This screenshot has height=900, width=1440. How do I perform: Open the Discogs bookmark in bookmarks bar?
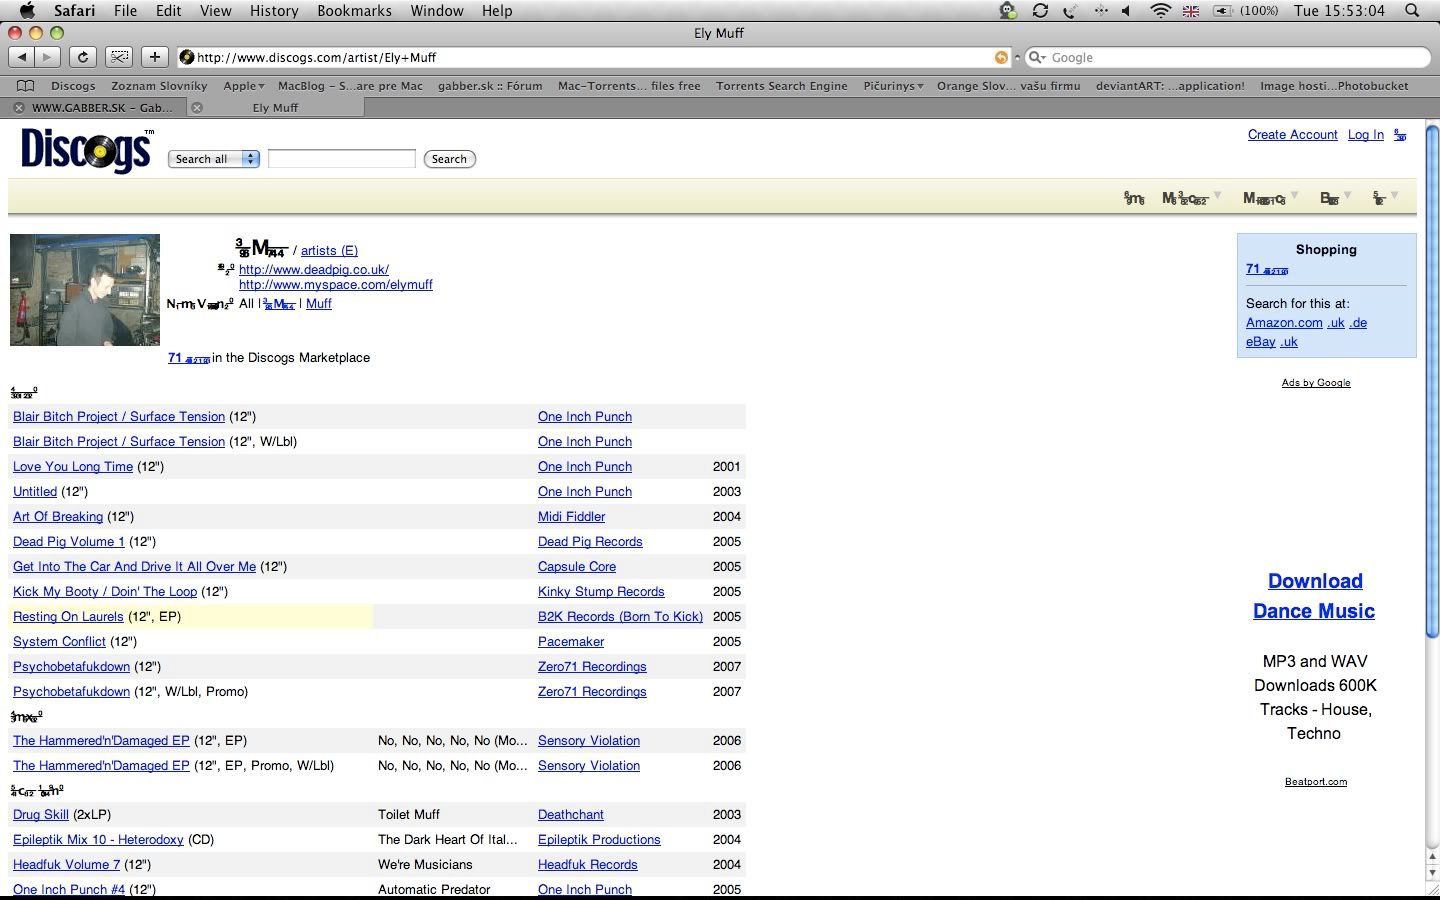(x=73, y=86)
